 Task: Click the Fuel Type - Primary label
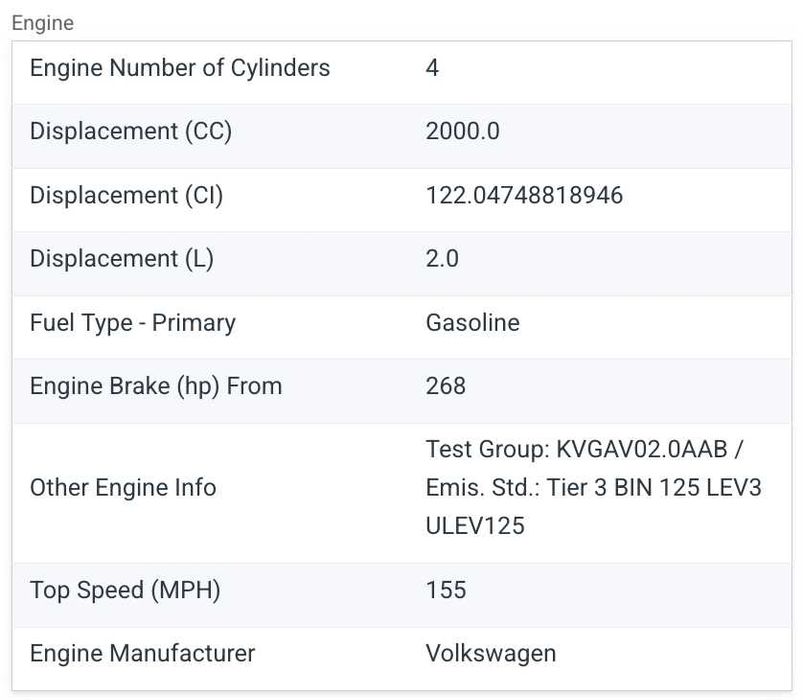133,323
